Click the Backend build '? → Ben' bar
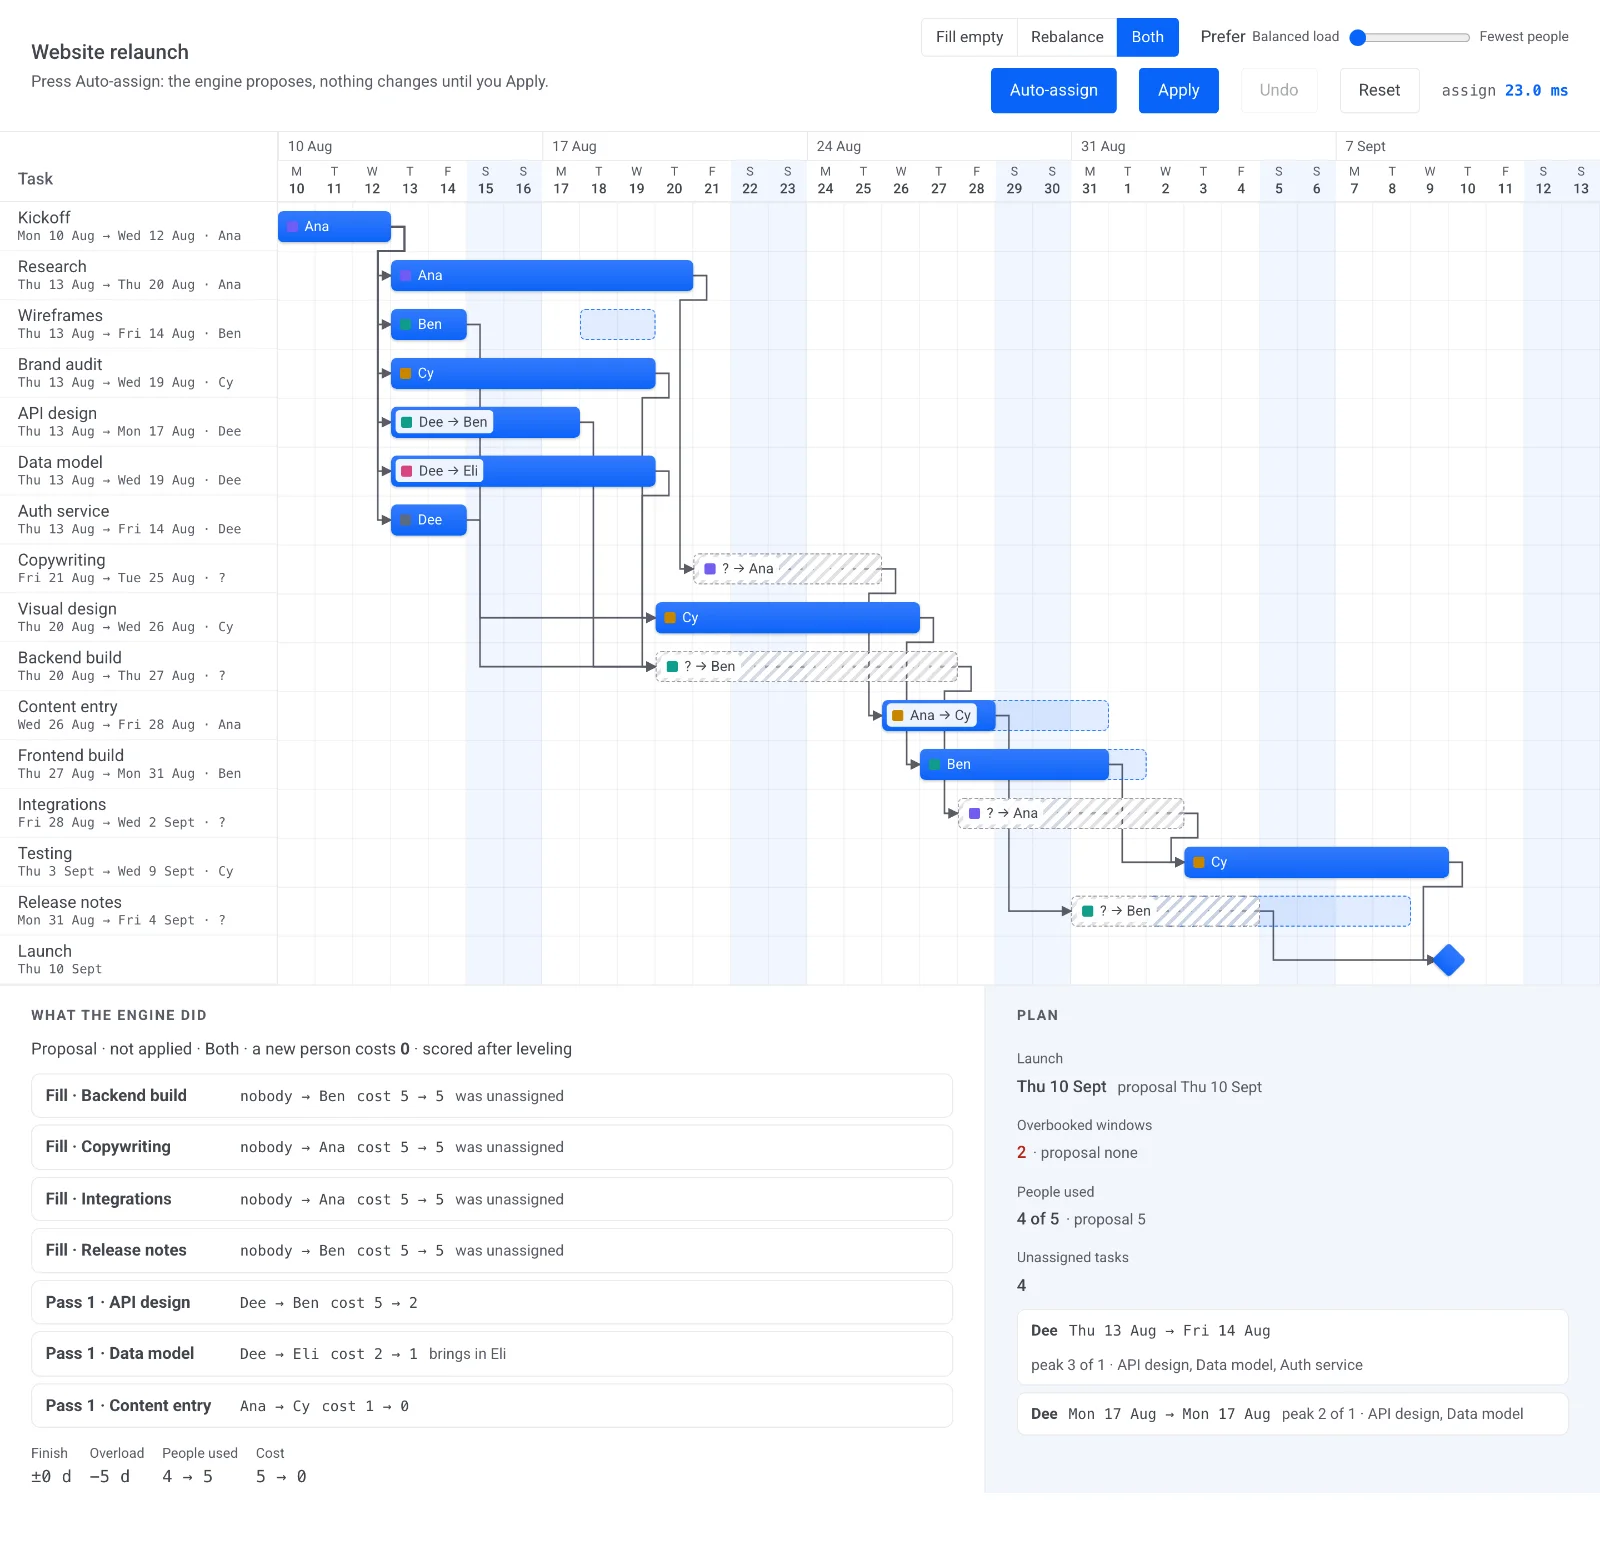Image resolution: width=1600 pixels, height=1567 pixels. [807, 667]
